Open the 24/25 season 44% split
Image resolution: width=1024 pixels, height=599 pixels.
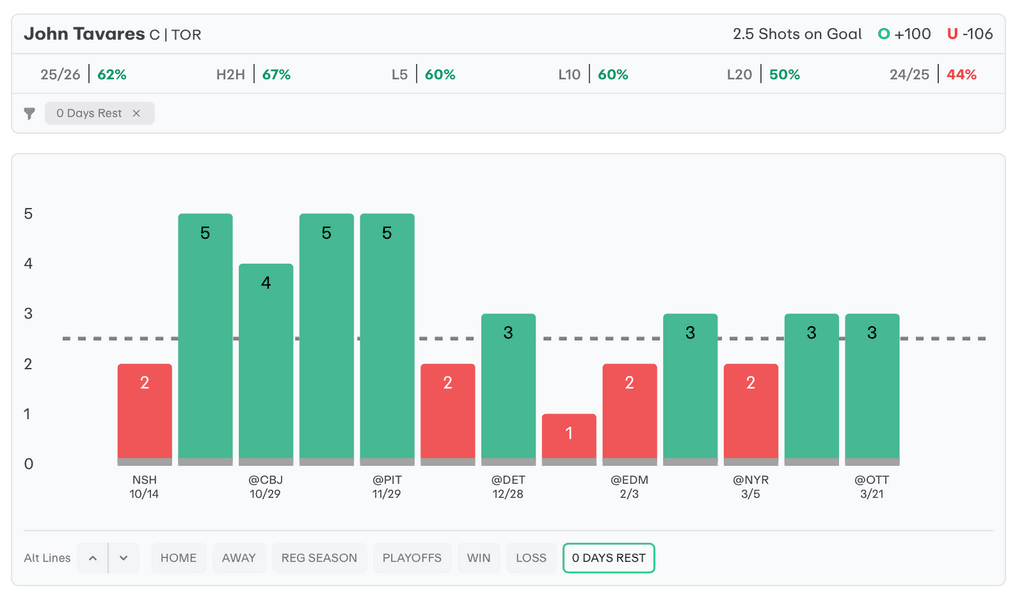932,75
